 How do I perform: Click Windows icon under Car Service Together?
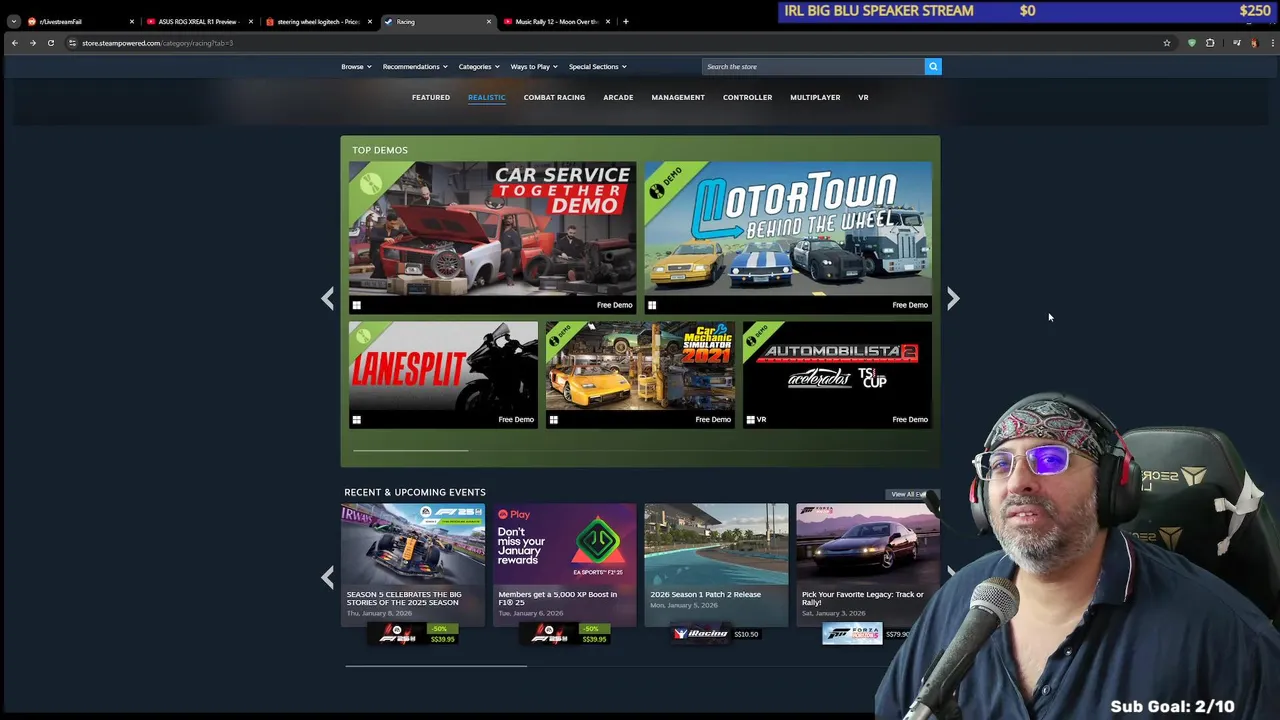357,305
